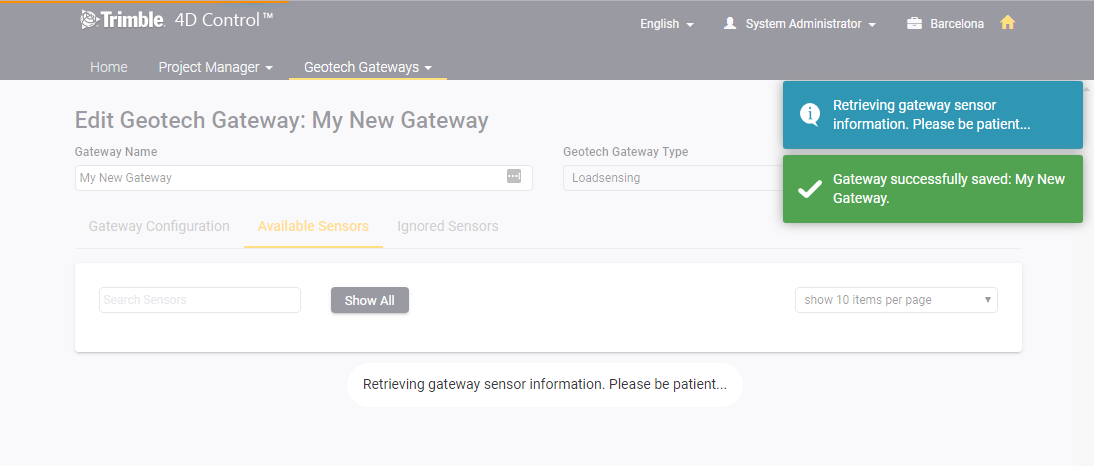This screenshot has height=466, width=1094.
Task: Click the info icon in the blue notification
Action: click(x=809, y=114)
